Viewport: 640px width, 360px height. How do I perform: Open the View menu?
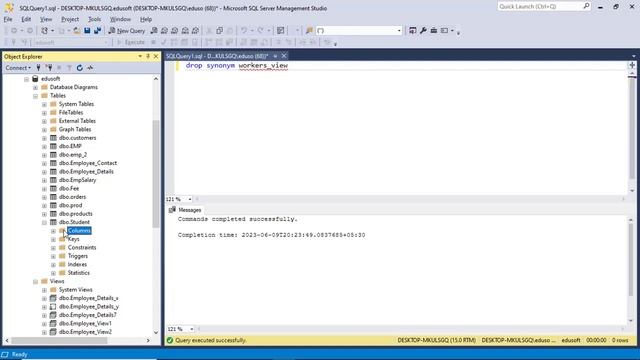coord(46,19)
